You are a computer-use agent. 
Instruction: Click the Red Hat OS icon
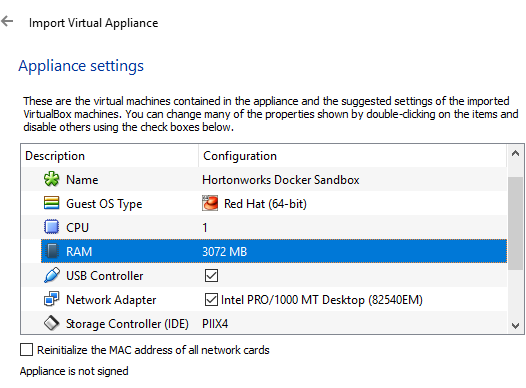[210, 203]
